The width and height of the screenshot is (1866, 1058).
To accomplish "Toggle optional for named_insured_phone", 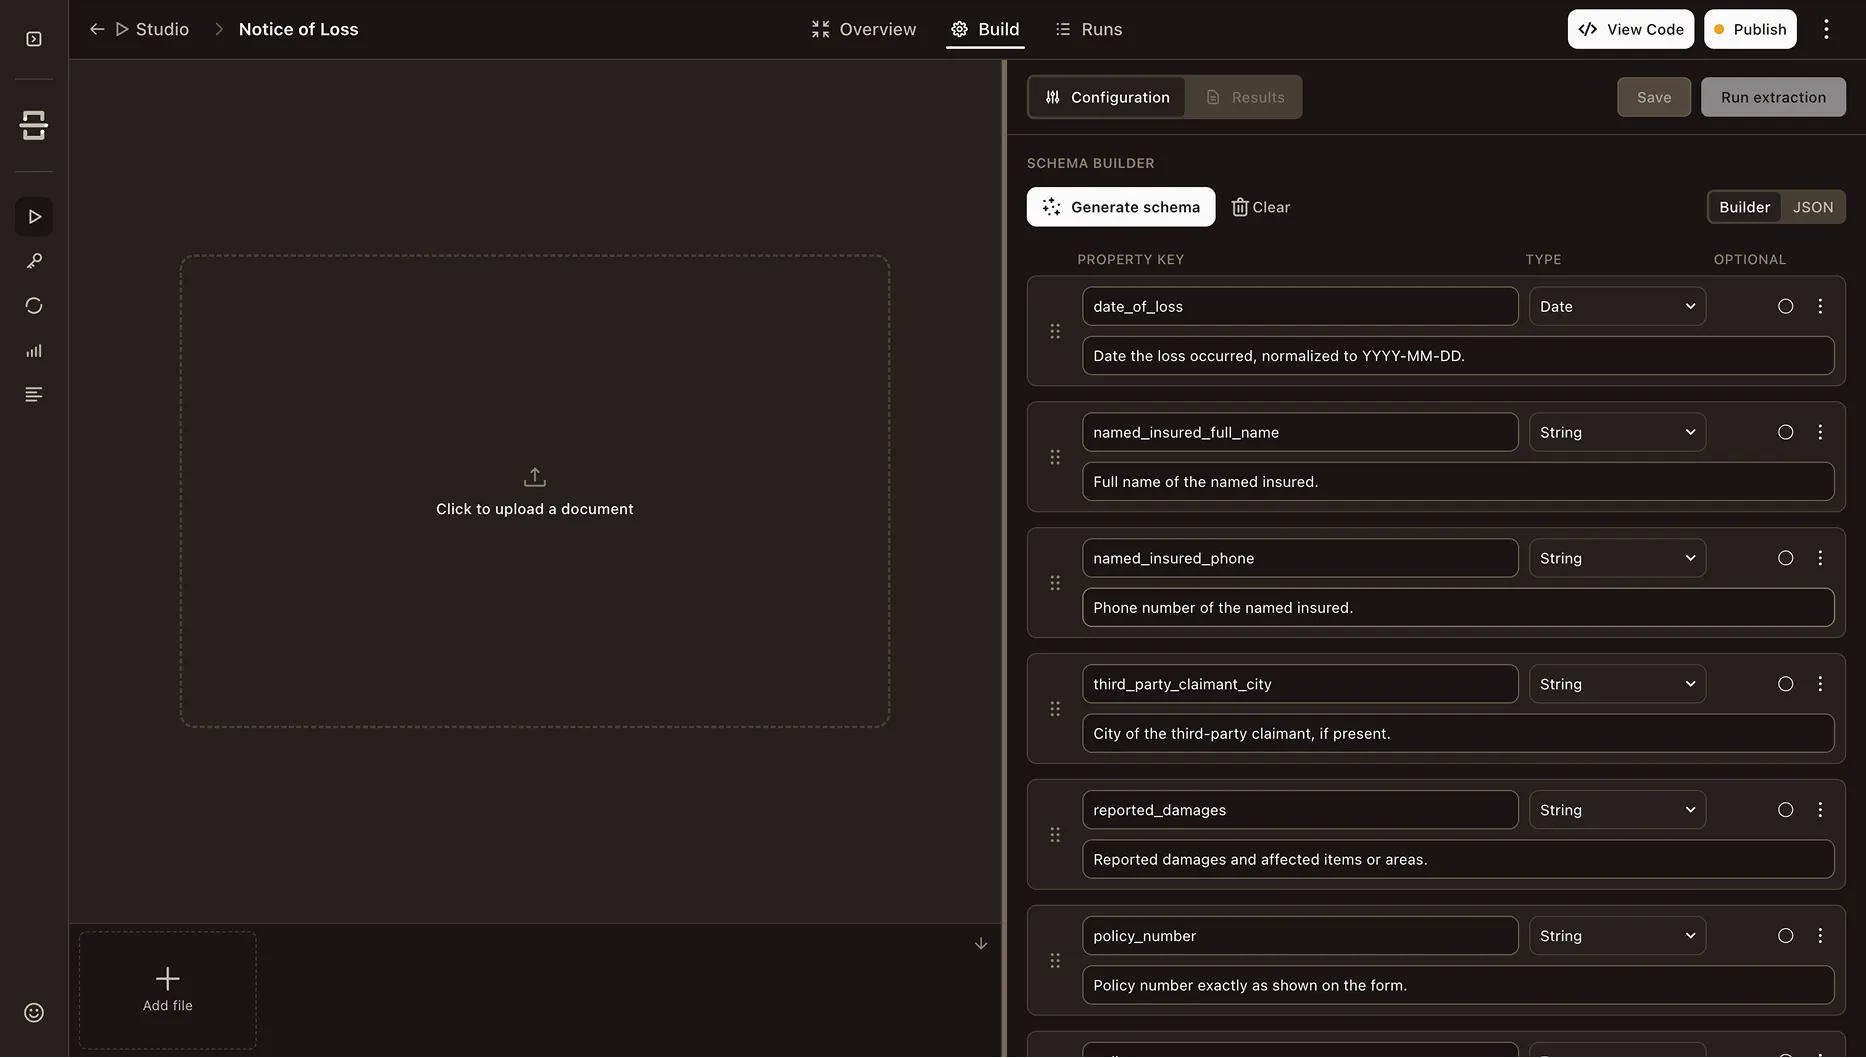I will coord(1785,559).
